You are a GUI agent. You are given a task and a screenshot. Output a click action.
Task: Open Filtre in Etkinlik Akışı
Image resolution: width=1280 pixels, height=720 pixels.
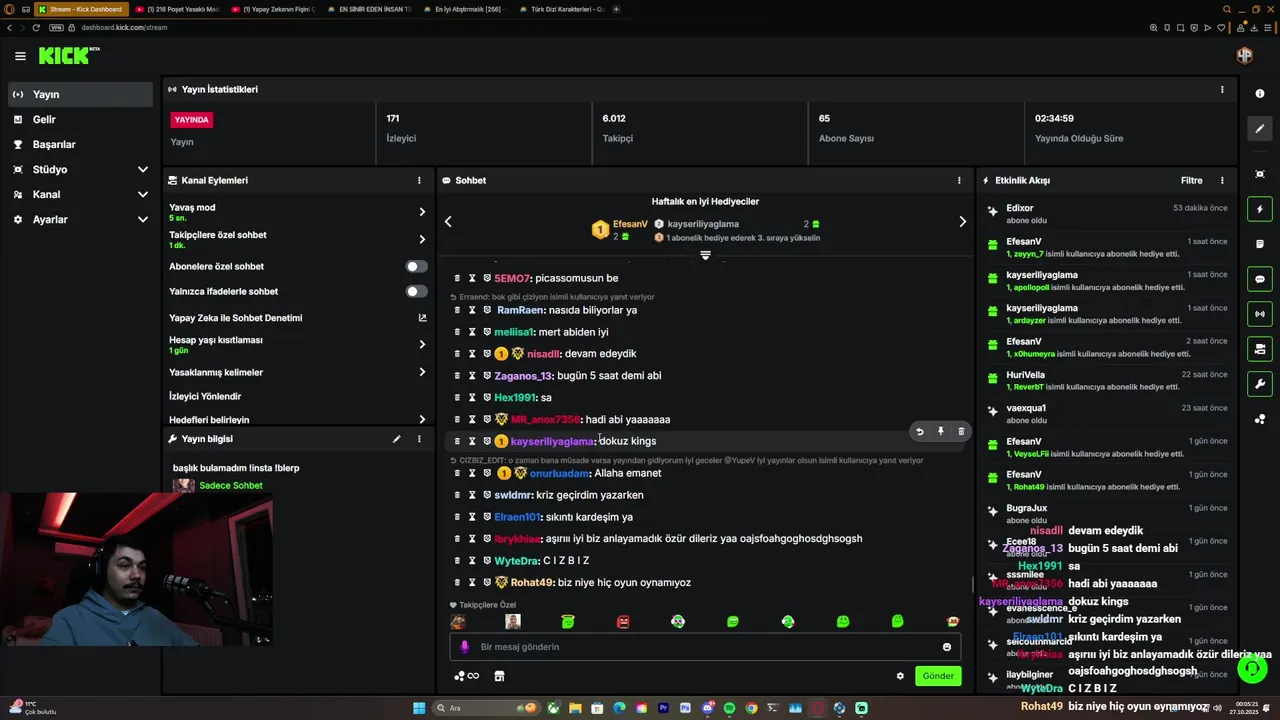[x=1191, y=180]
